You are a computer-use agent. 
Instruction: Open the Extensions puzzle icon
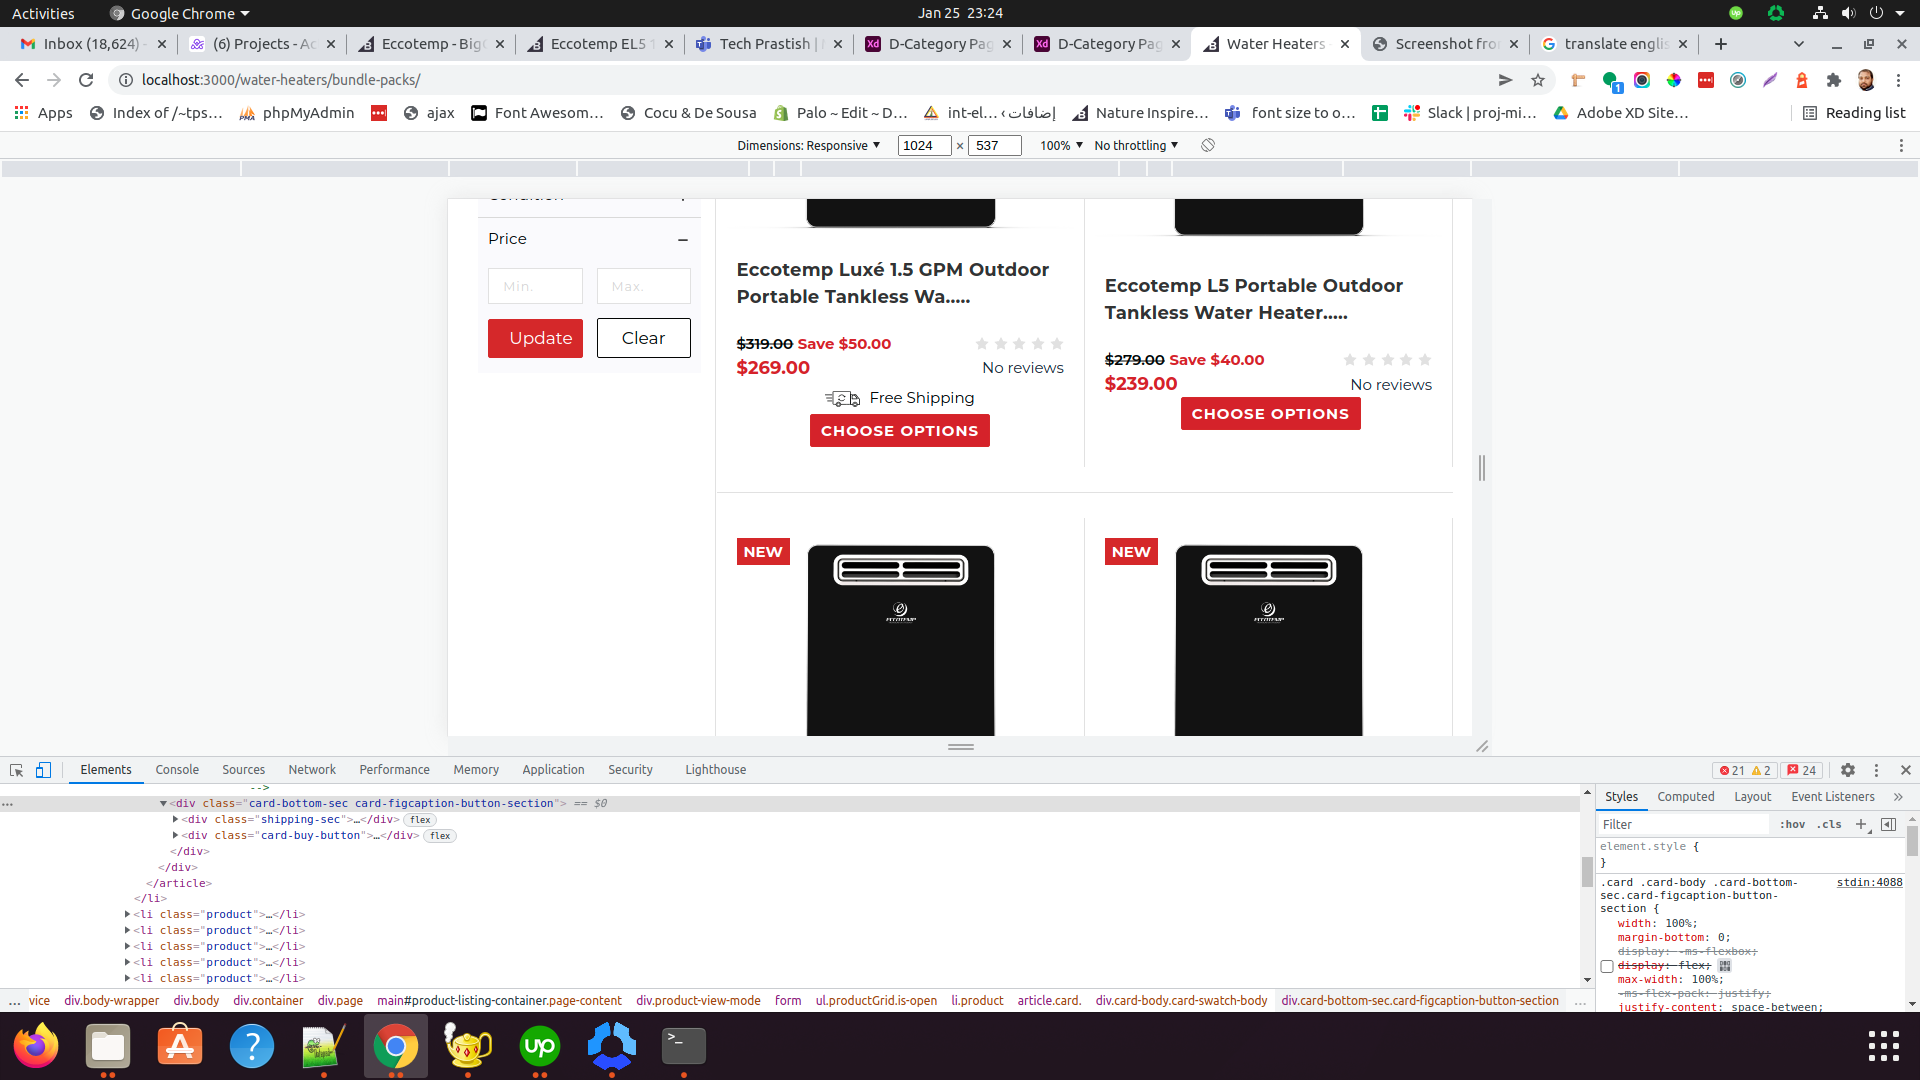1834,80
